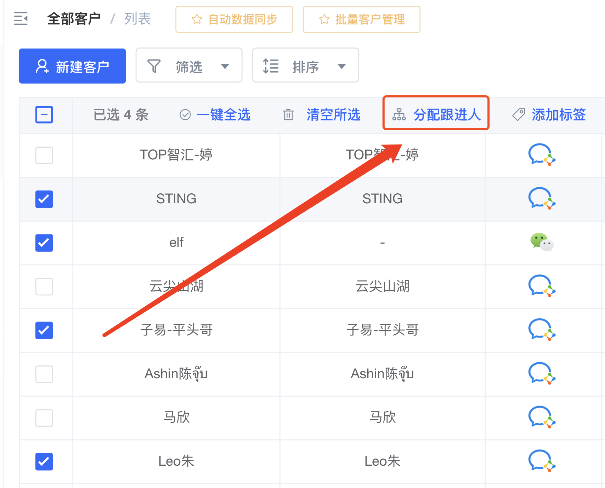Click second-column name STING
Viewport: 605px width, 488px height.
(x=382, y=198)
